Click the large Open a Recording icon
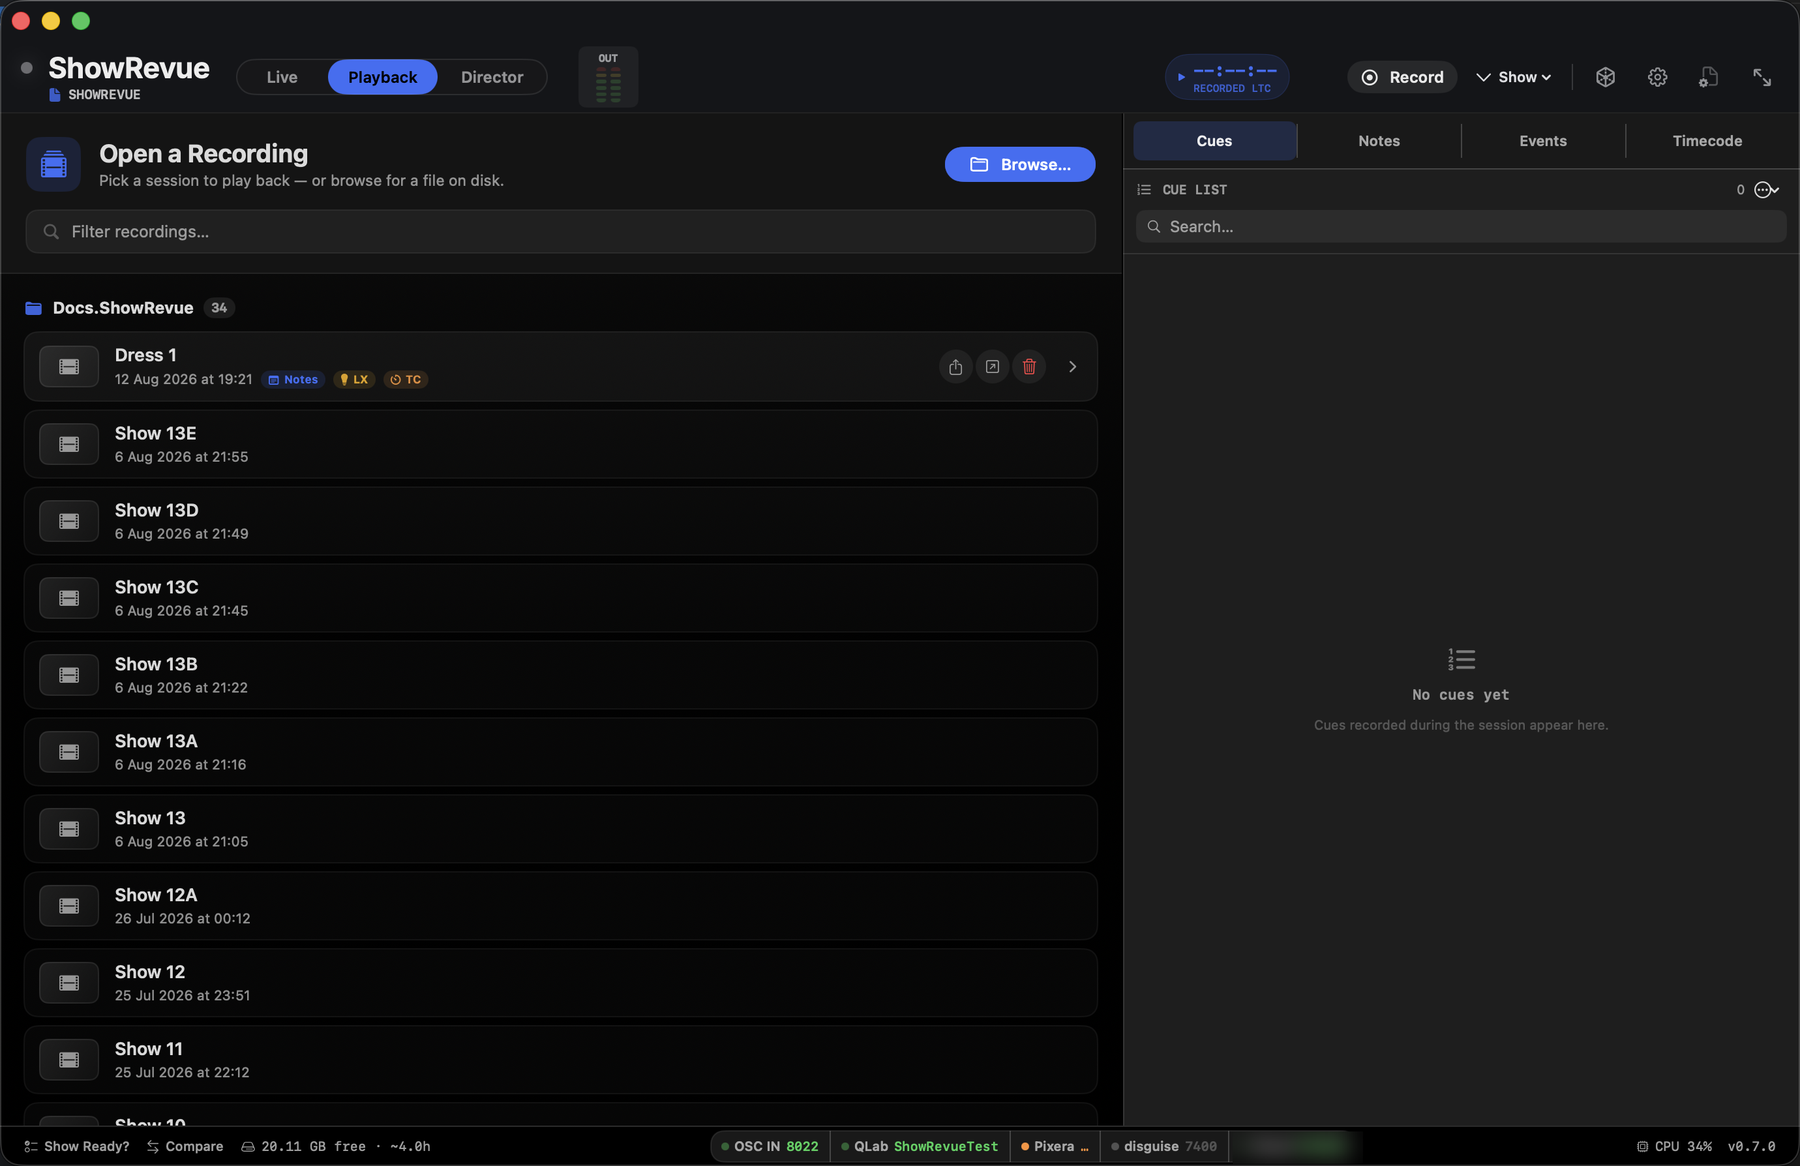Image resolution: width=1800 pixels, height=1166 pixels. coord(53,164)
